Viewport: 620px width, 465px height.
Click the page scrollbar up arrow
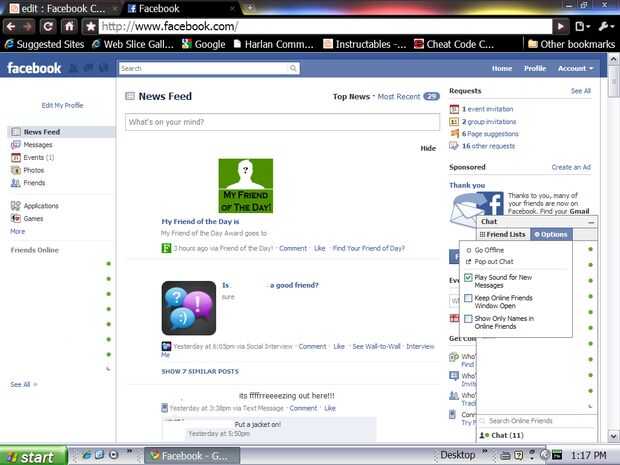[x=613, y=59]
